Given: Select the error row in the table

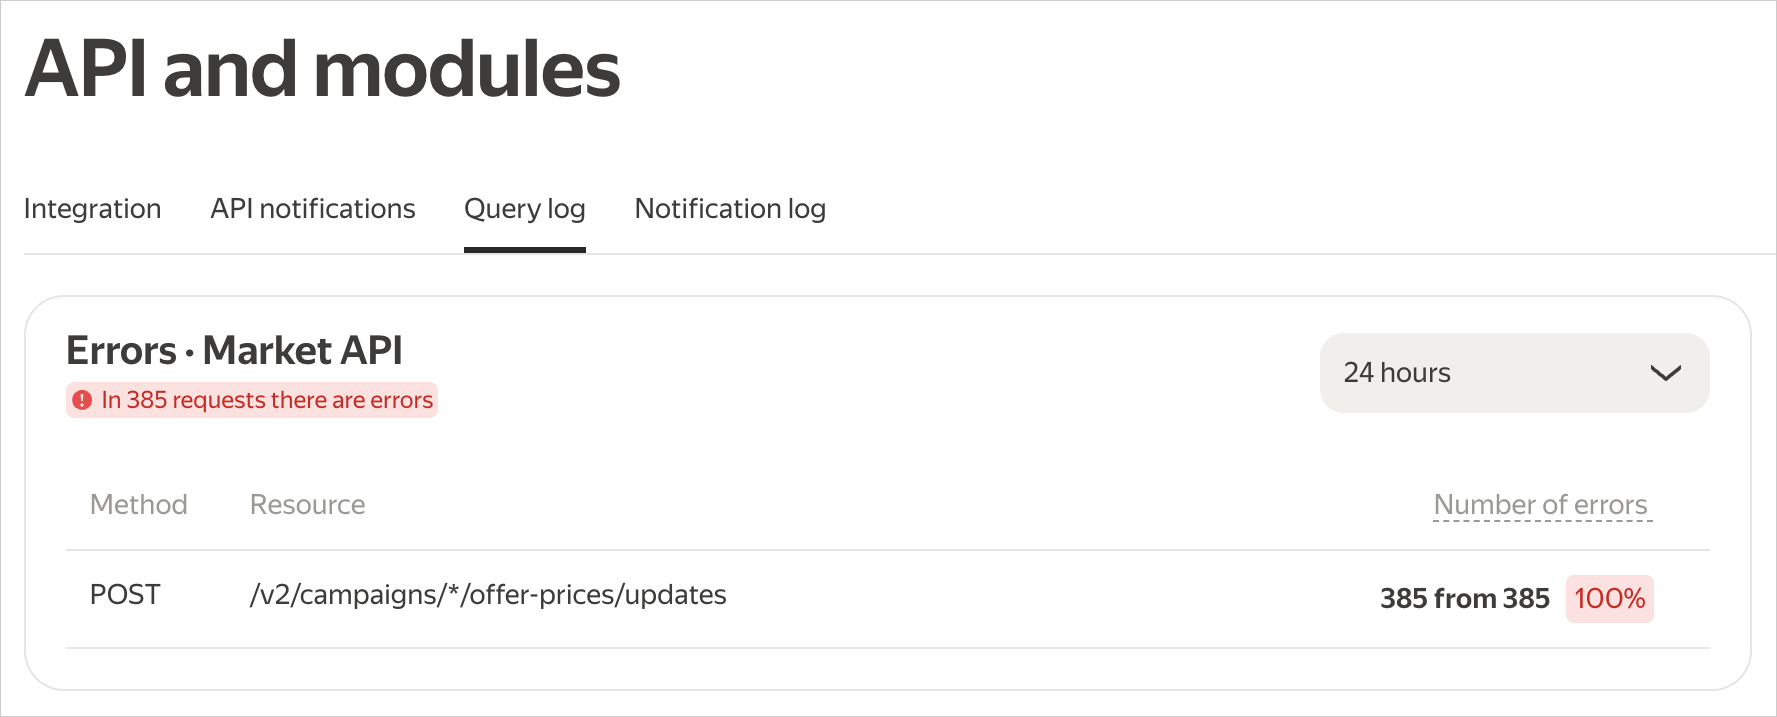Looking at the screenshot, I should pyautogui.click(x=800, y=594).
